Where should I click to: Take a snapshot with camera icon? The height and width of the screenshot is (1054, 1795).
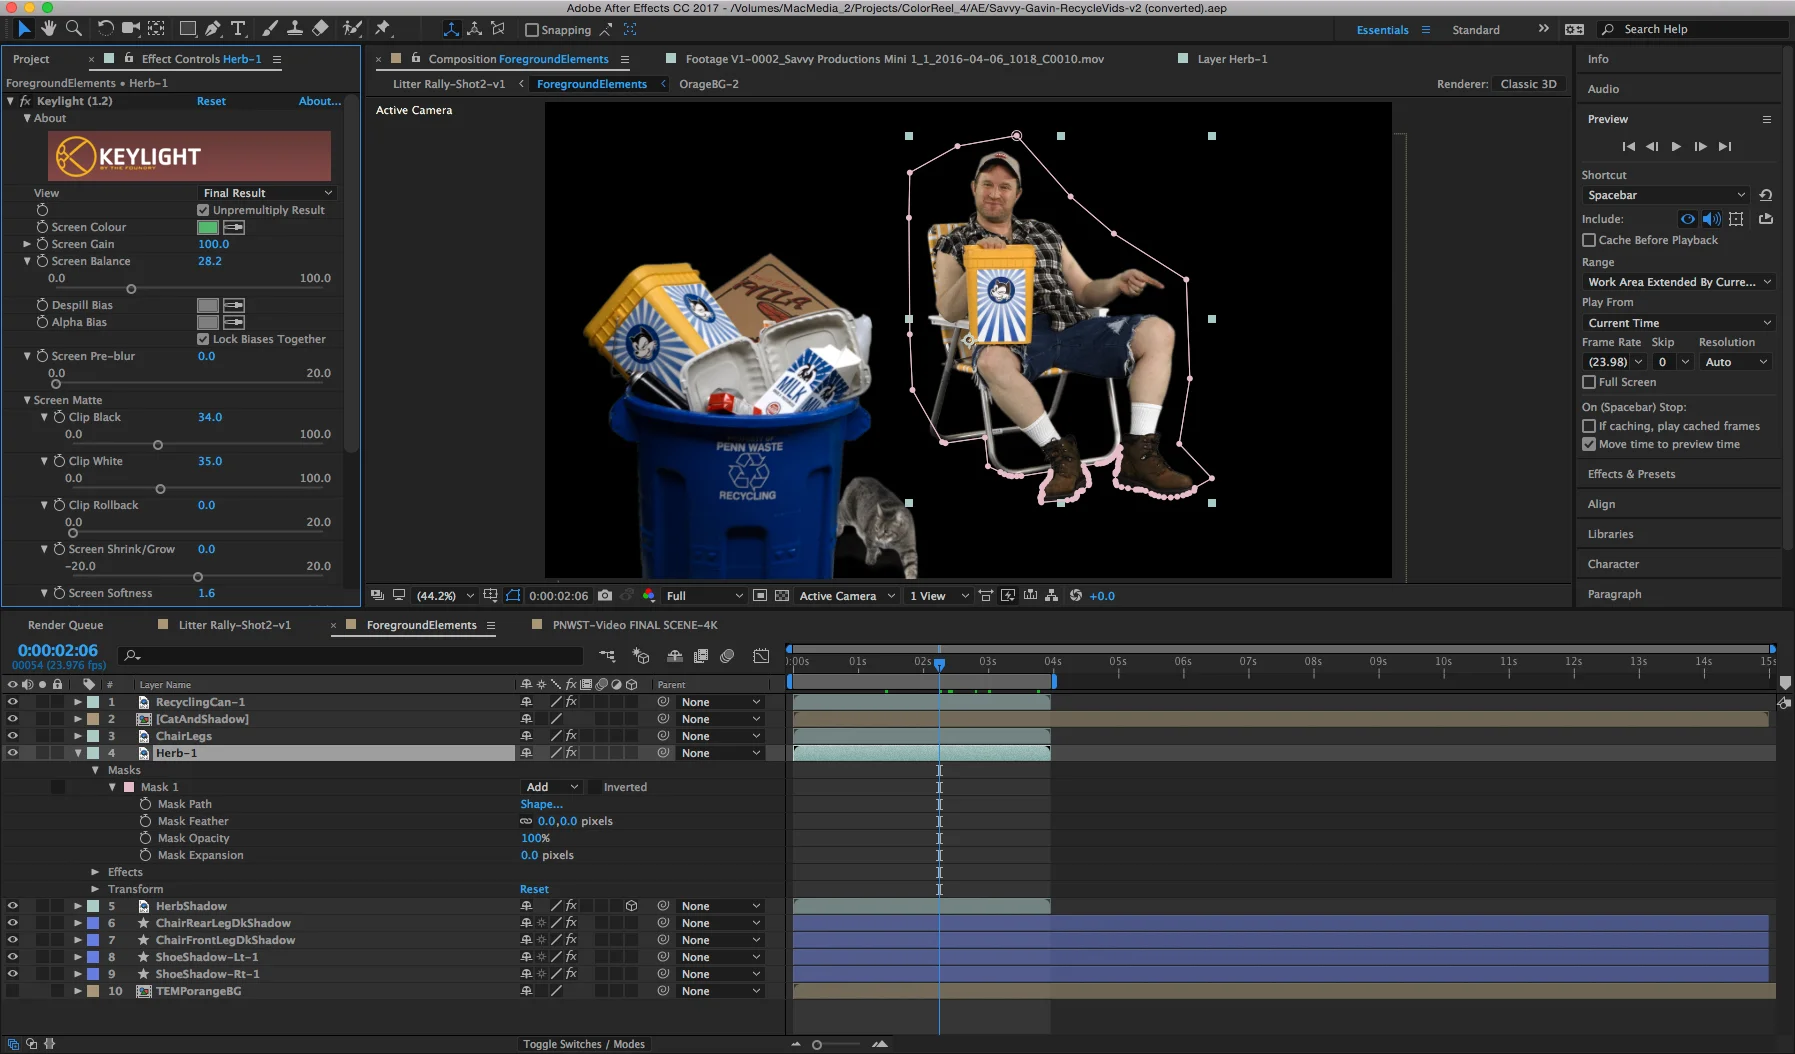click(605, 596)
